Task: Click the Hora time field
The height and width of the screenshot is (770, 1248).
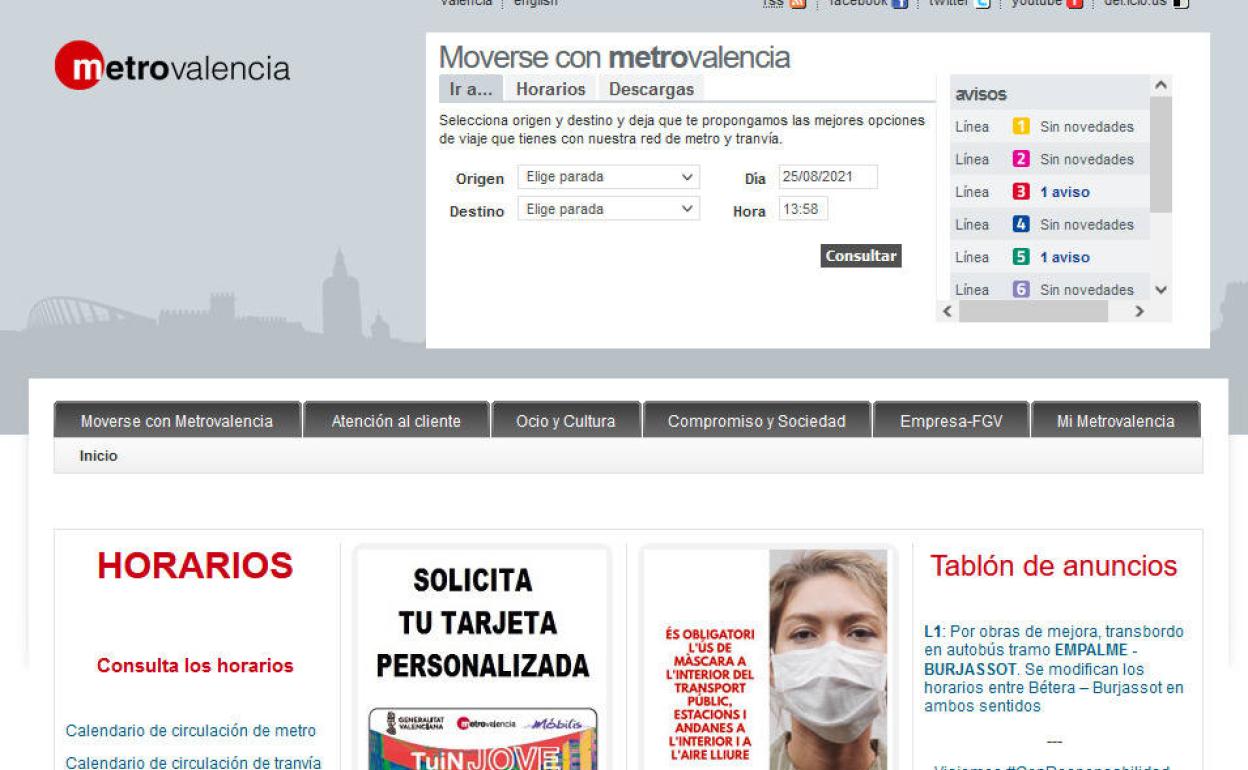Action: 803,209
